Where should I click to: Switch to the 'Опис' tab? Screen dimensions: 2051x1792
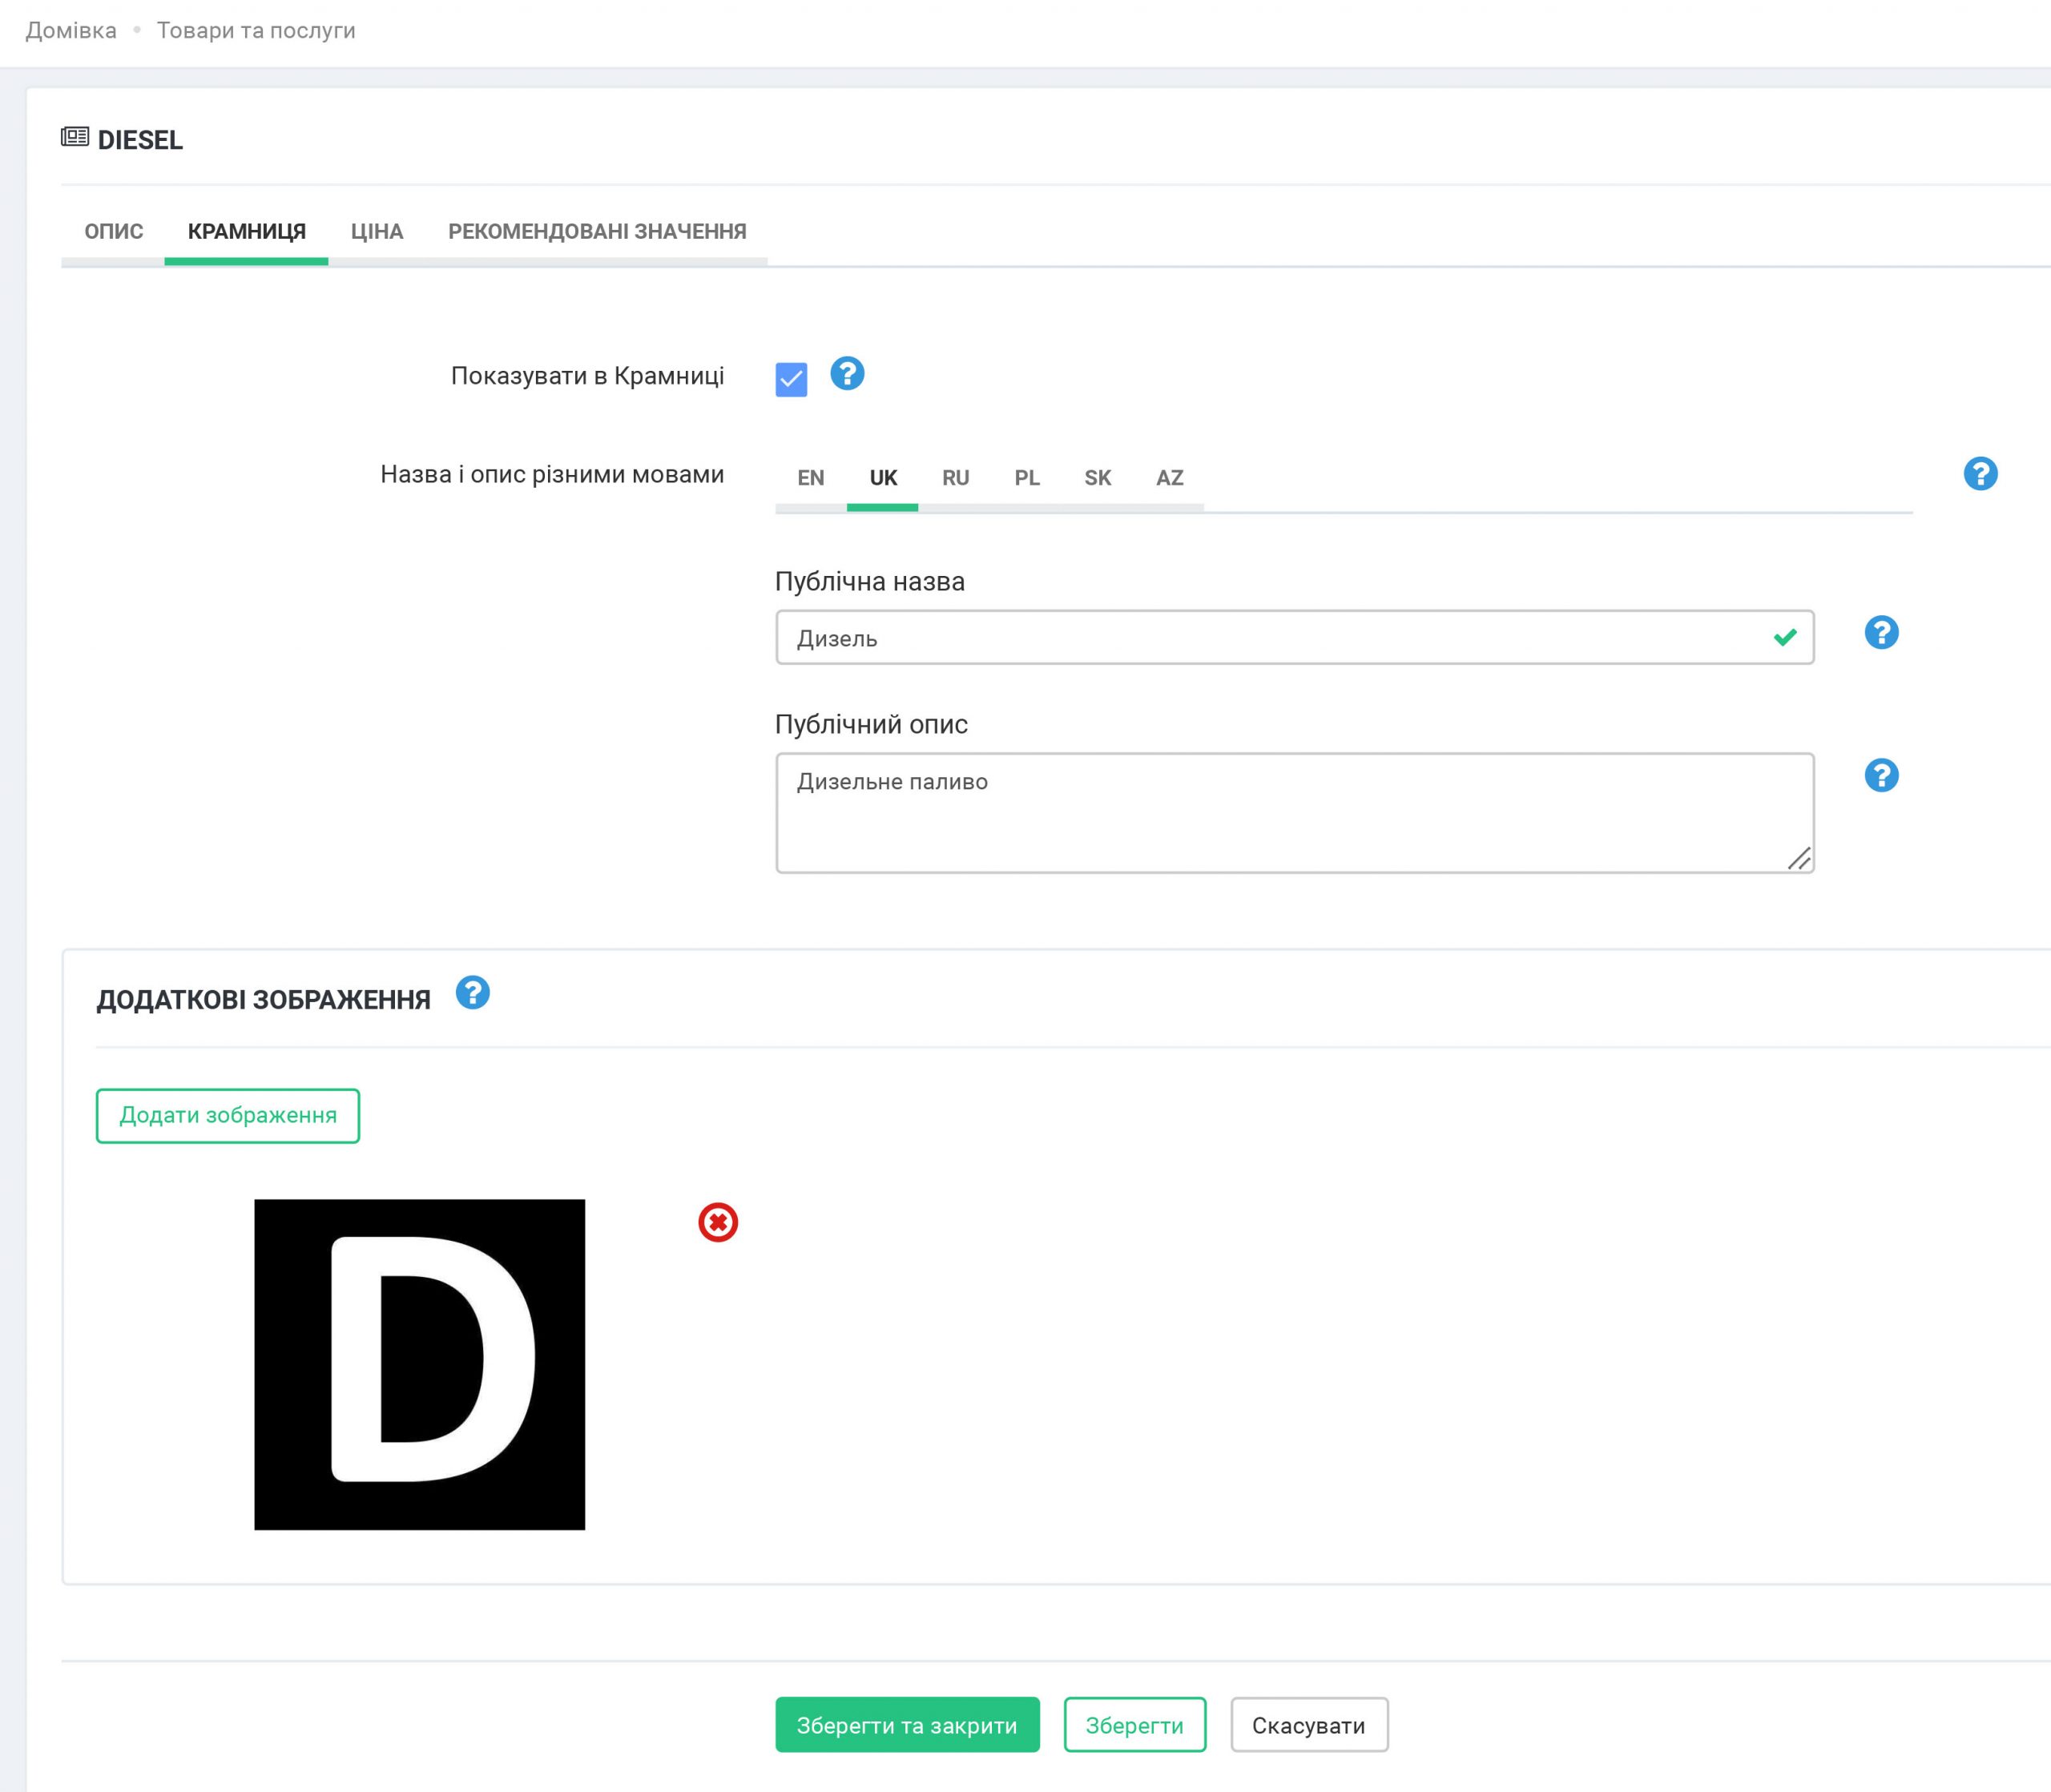[114, 232]
